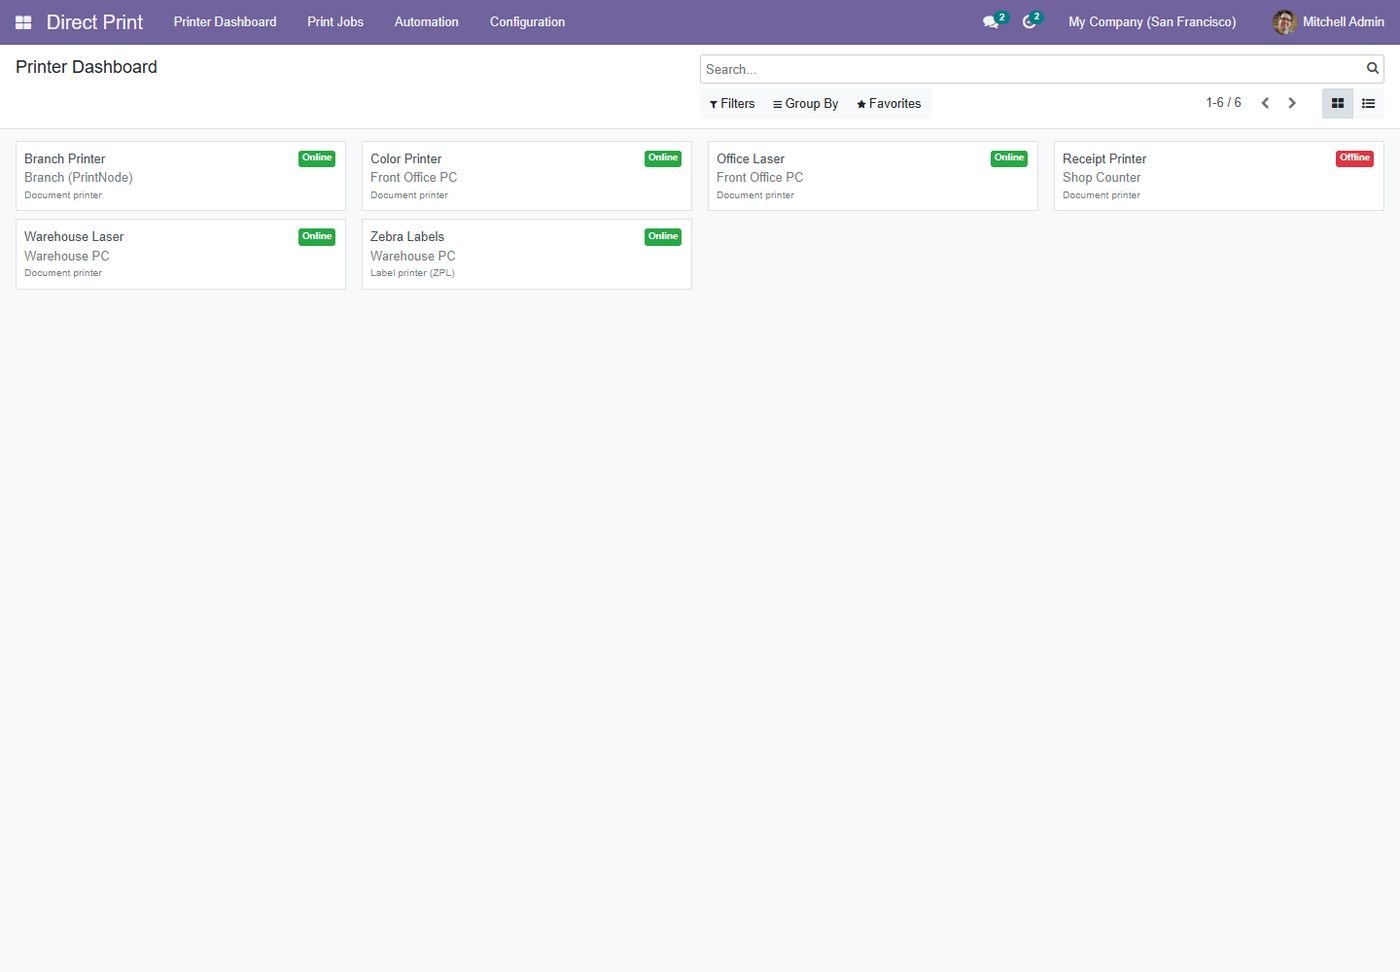Image resolution: width=1400 pixels, height=972 pixels.
Task: Open the Configuration menu
Action: coord(527,22)
